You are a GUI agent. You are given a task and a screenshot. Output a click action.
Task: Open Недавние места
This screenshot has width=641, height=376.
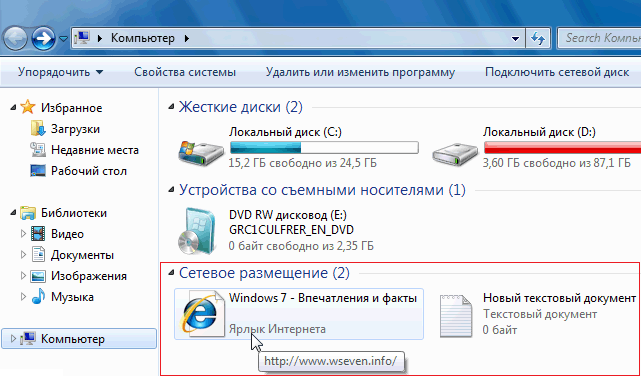coord(94,150)
